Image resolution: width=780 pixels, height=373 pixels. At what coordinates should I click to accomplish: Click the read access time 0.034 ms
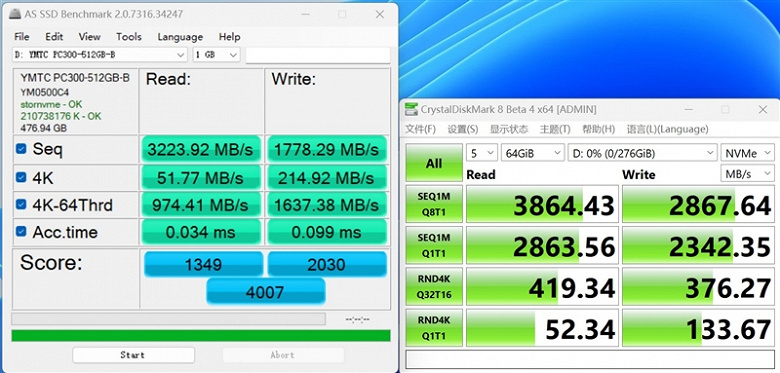click(200, 232)
